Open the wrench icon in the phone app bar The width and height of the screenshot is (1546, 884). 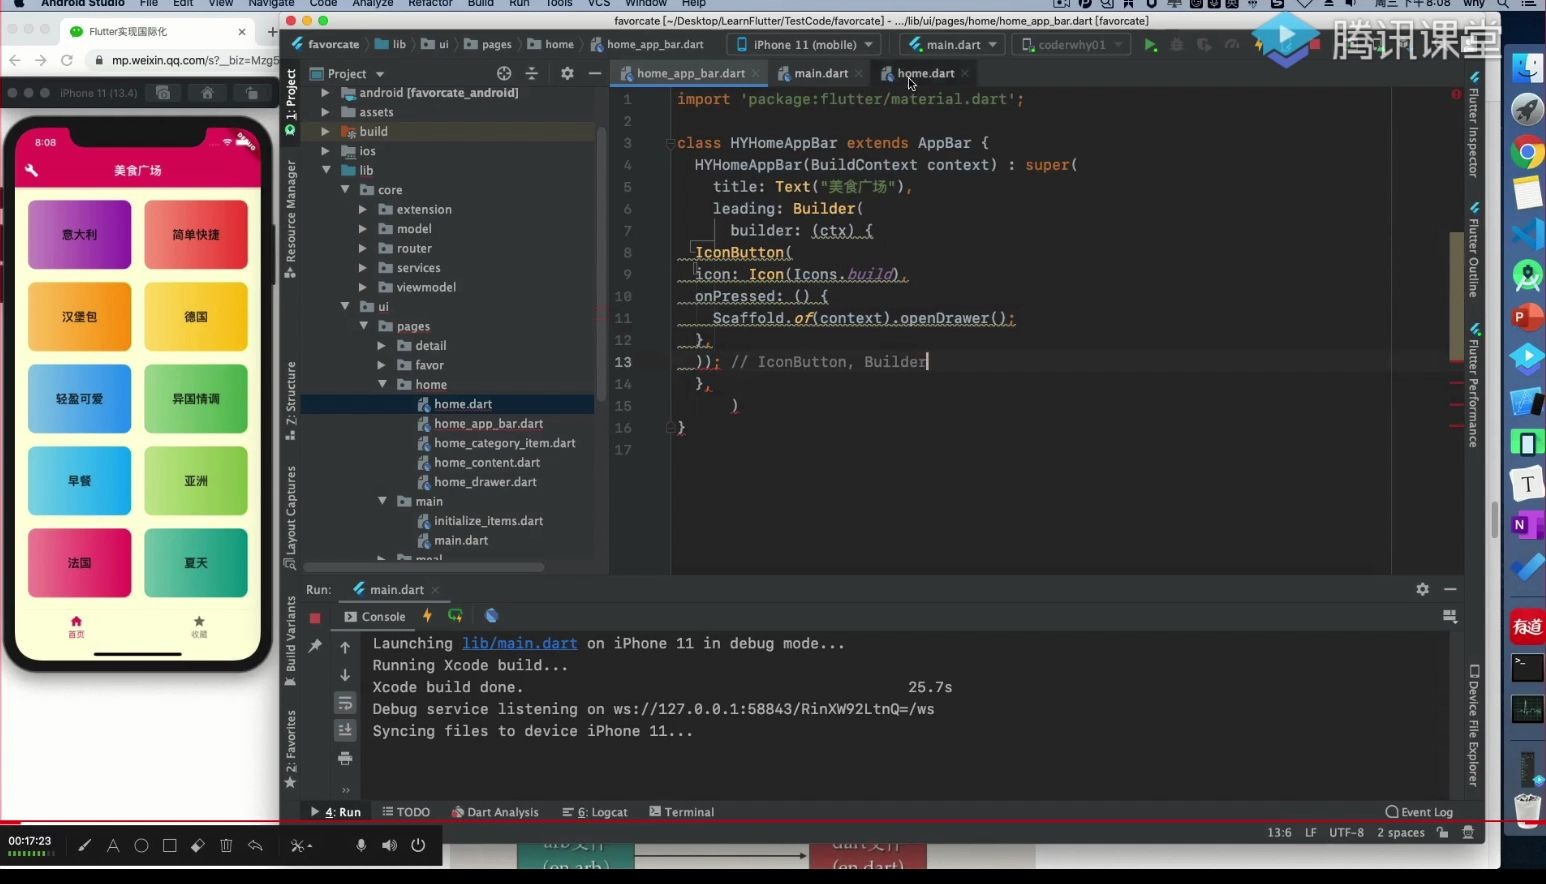[31, 170]
